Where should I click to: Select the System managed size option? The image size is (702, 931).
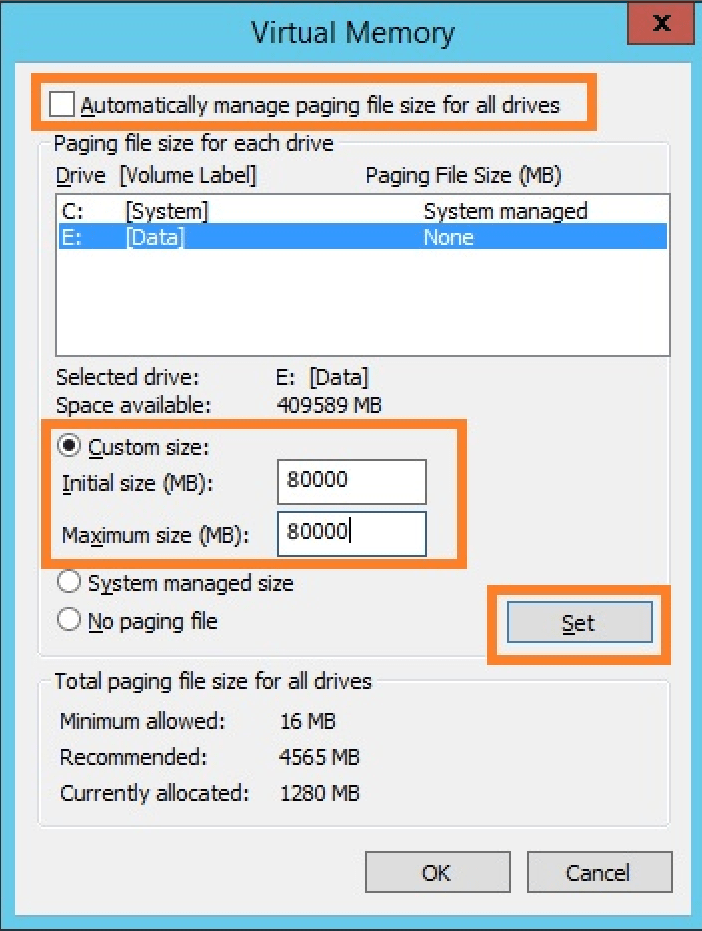coord(70,582)
